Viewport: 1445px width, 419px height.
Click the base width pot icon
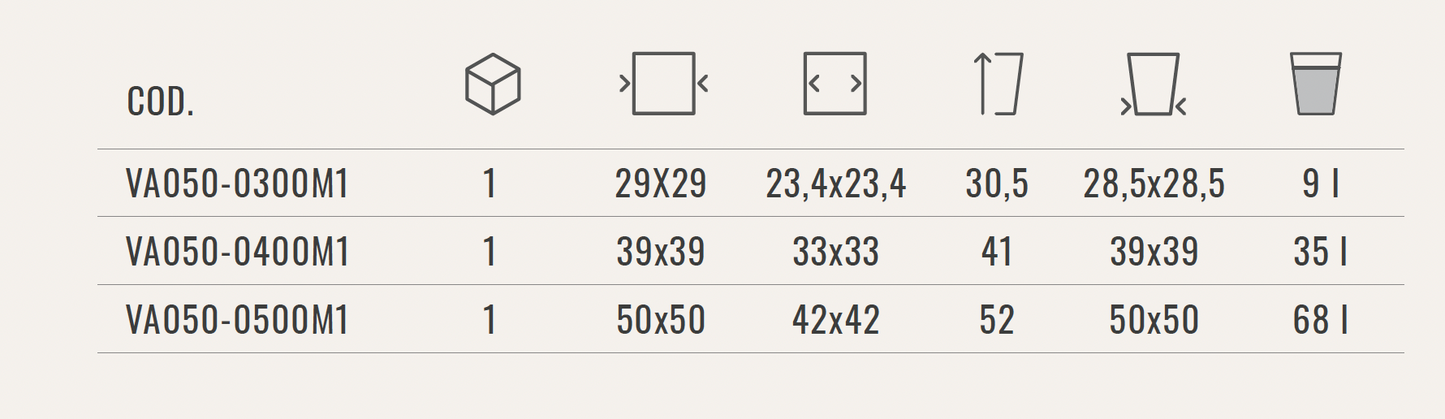[1153, 85]
